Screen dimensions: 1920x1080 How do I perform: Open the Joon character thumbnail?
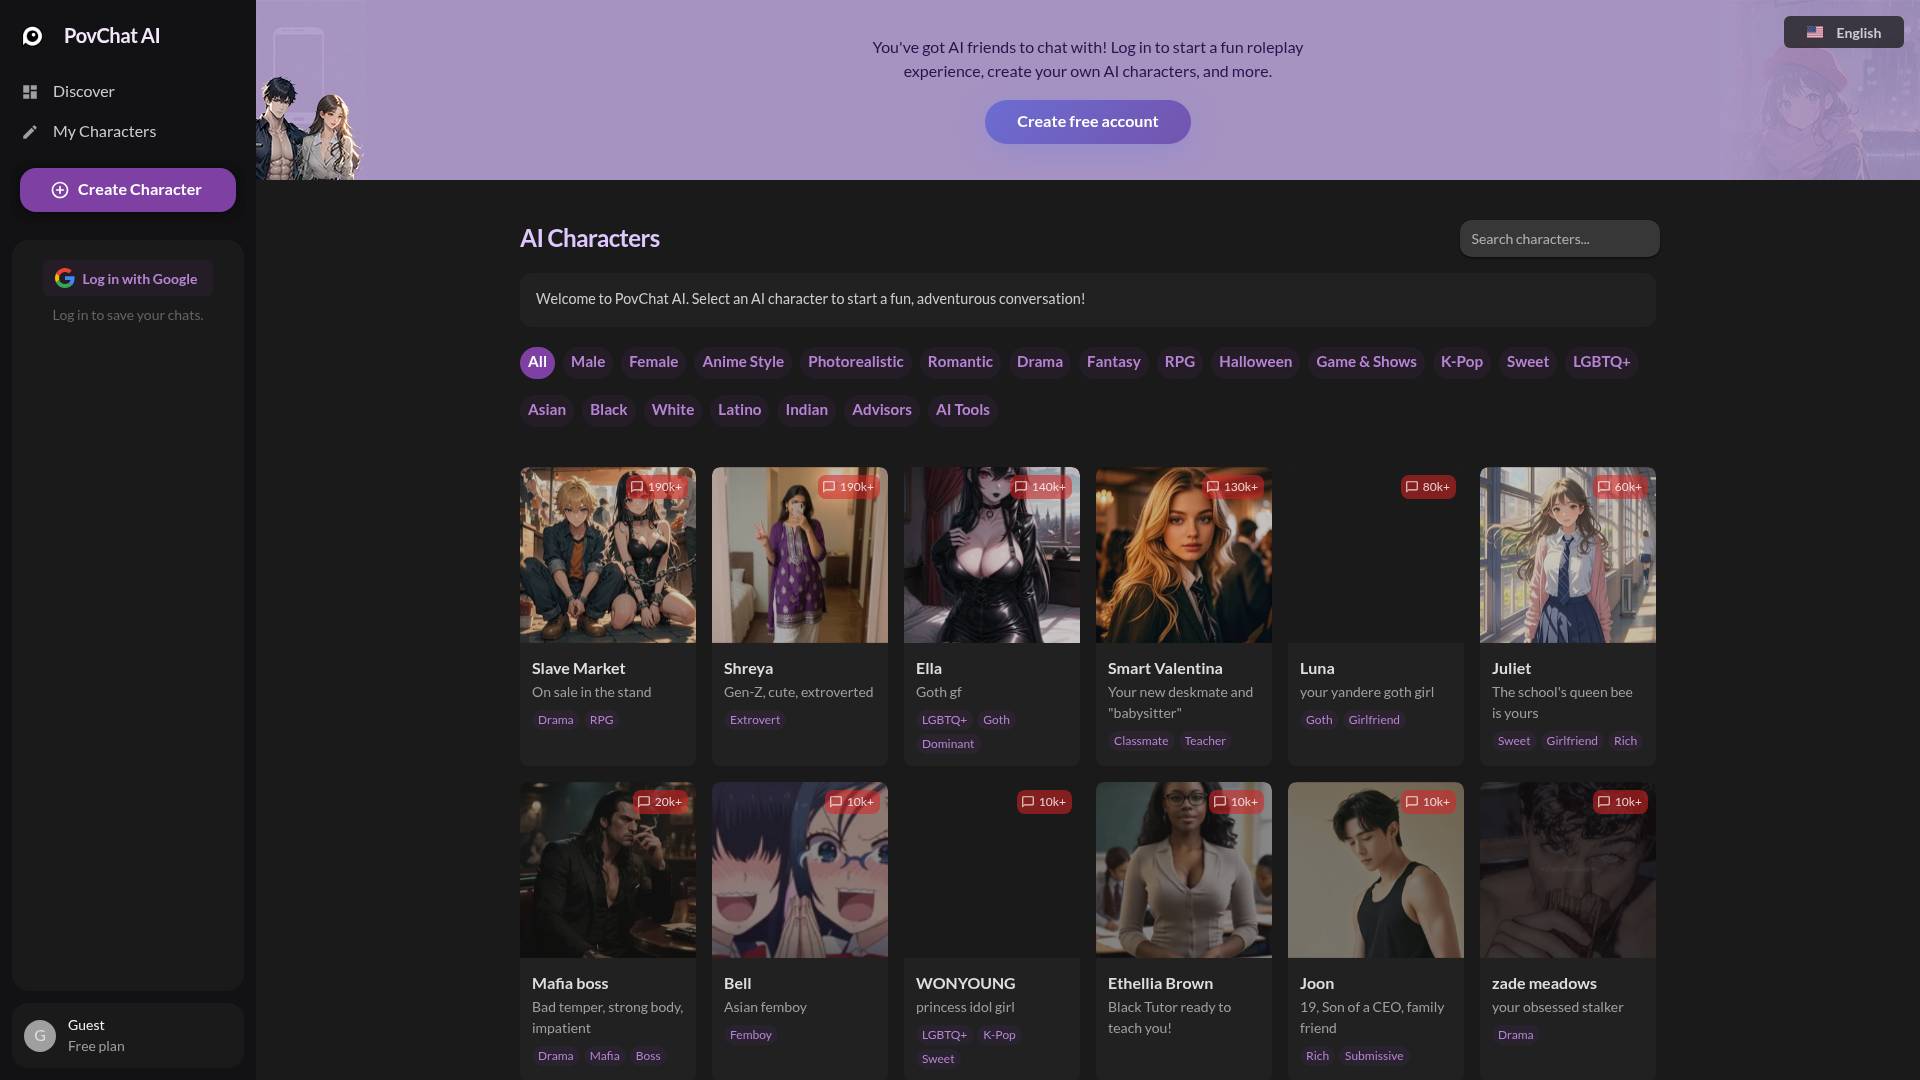click(x=1375, y=870)
